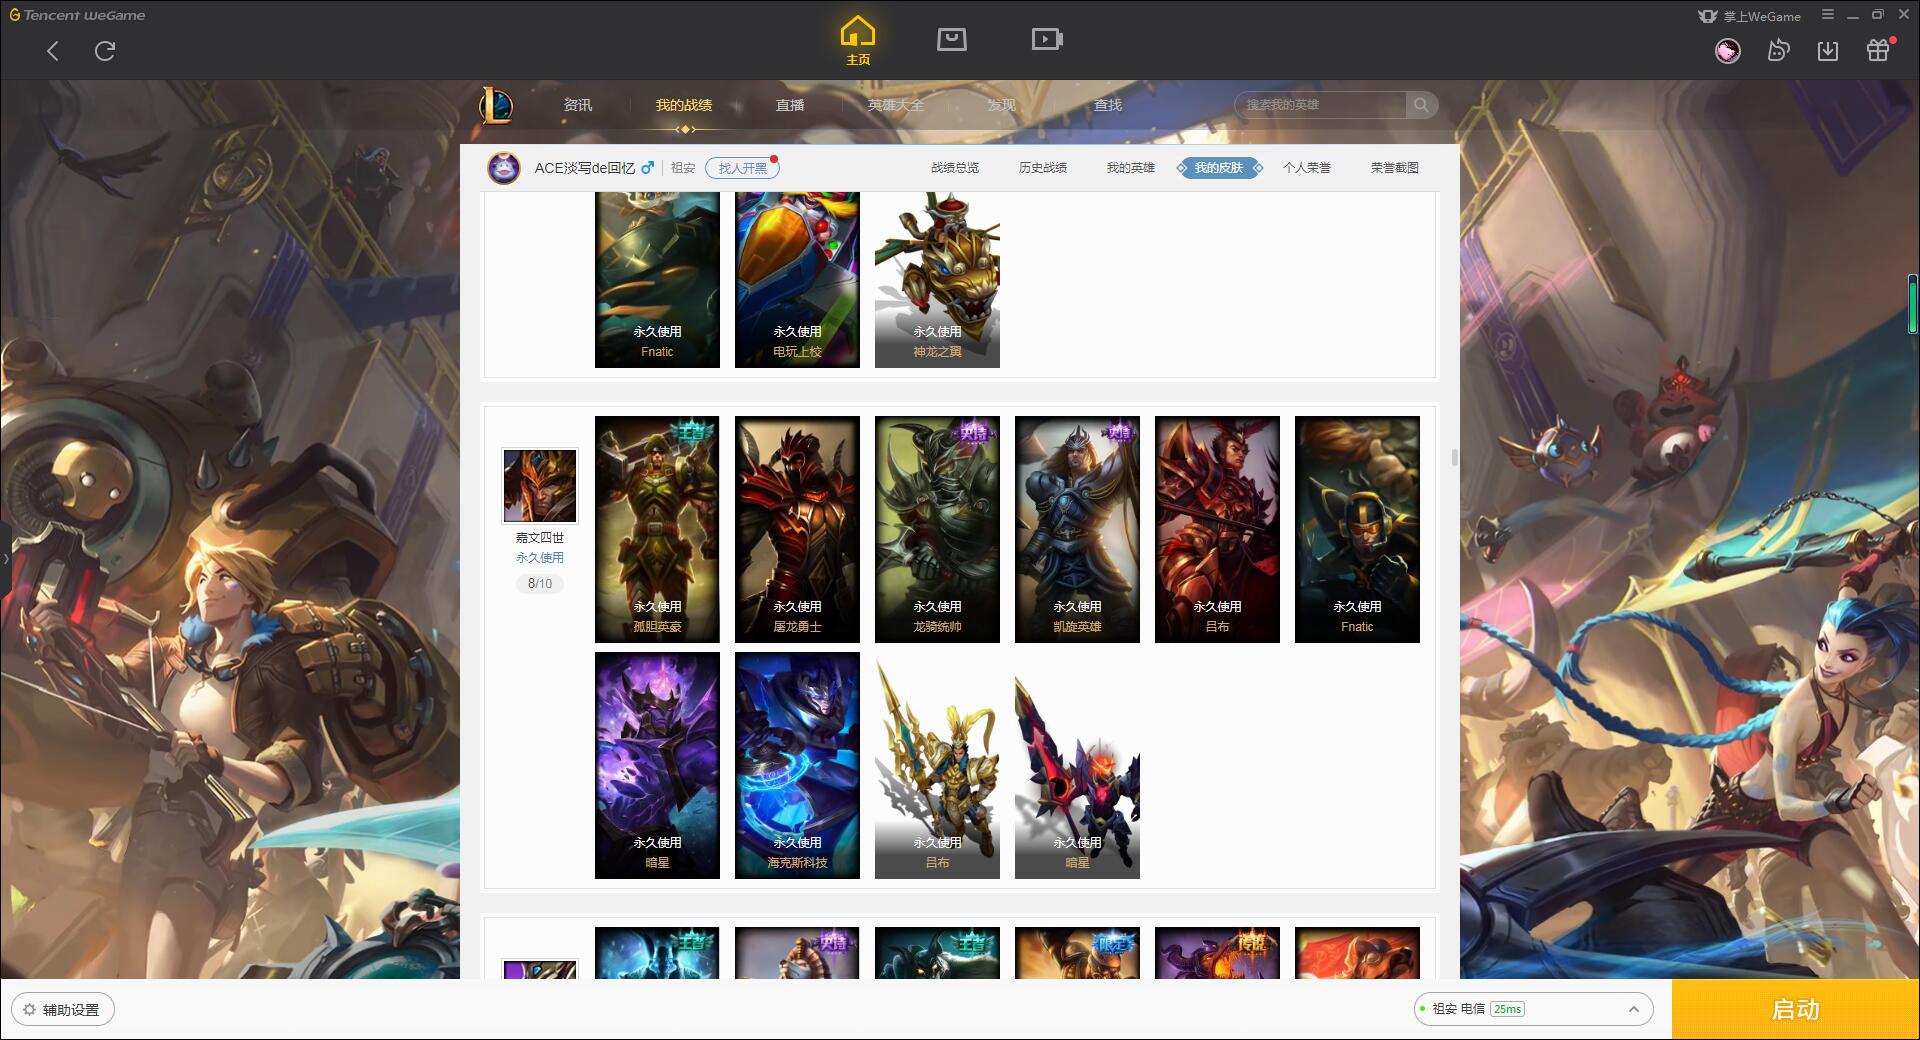Open 荣誉截图 sub-tab
The height and width of the screenshot is (1040, 1920).
click(1395, 168)
